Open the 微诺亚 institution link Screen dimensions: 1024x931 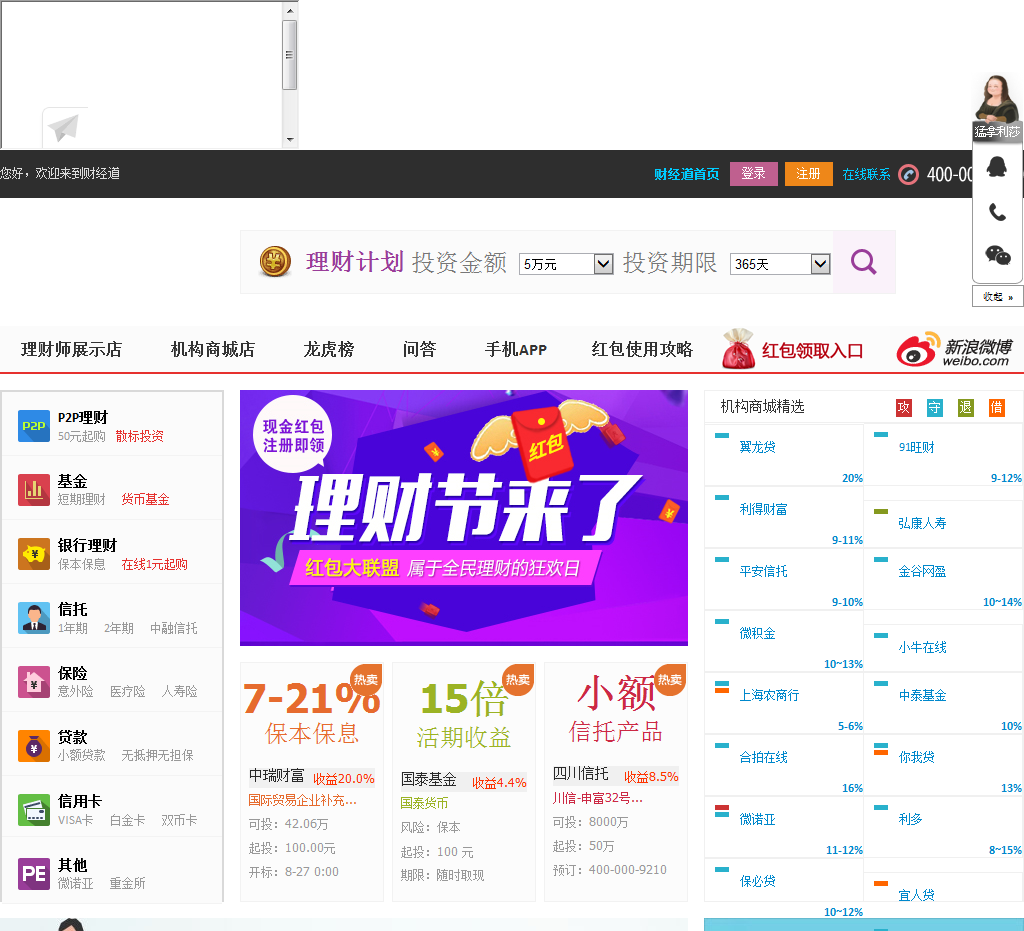point(758,819)
